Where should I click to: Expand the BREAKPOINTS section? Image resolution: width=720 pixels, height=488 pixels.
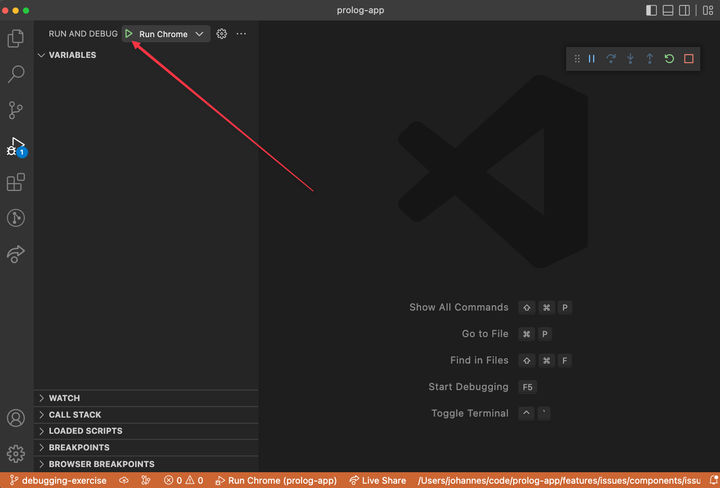(146, 447)
